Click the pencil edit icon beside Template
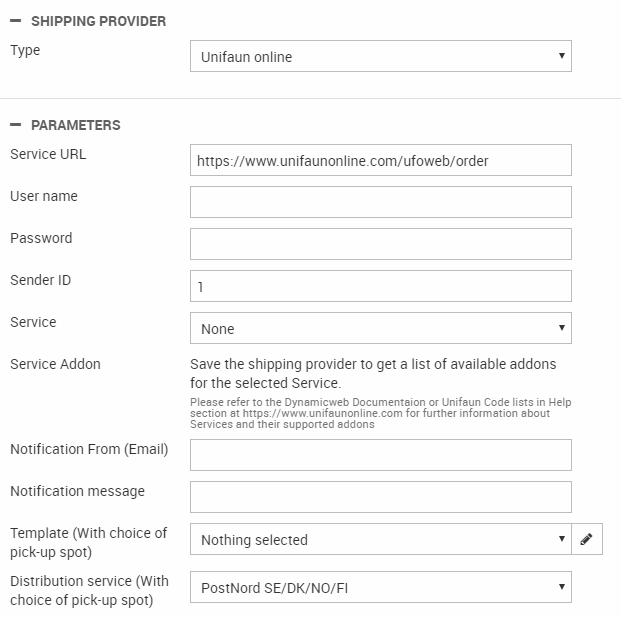The height and width of the screenshot is (618, 621). 586,540
